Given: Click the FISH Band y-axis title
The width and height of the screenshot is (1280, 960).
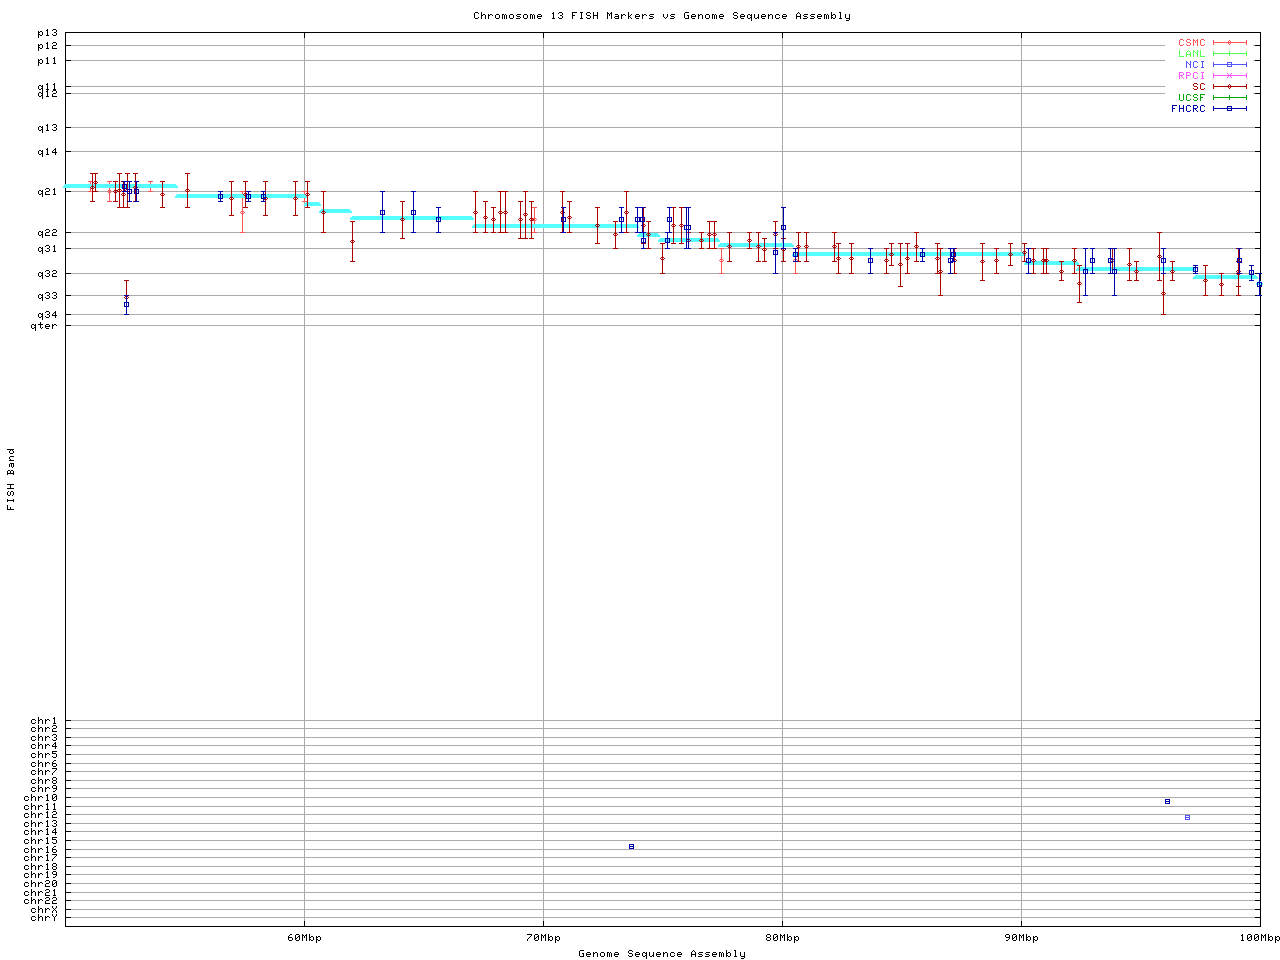Looking at the screenshot, I should (11, 479).
